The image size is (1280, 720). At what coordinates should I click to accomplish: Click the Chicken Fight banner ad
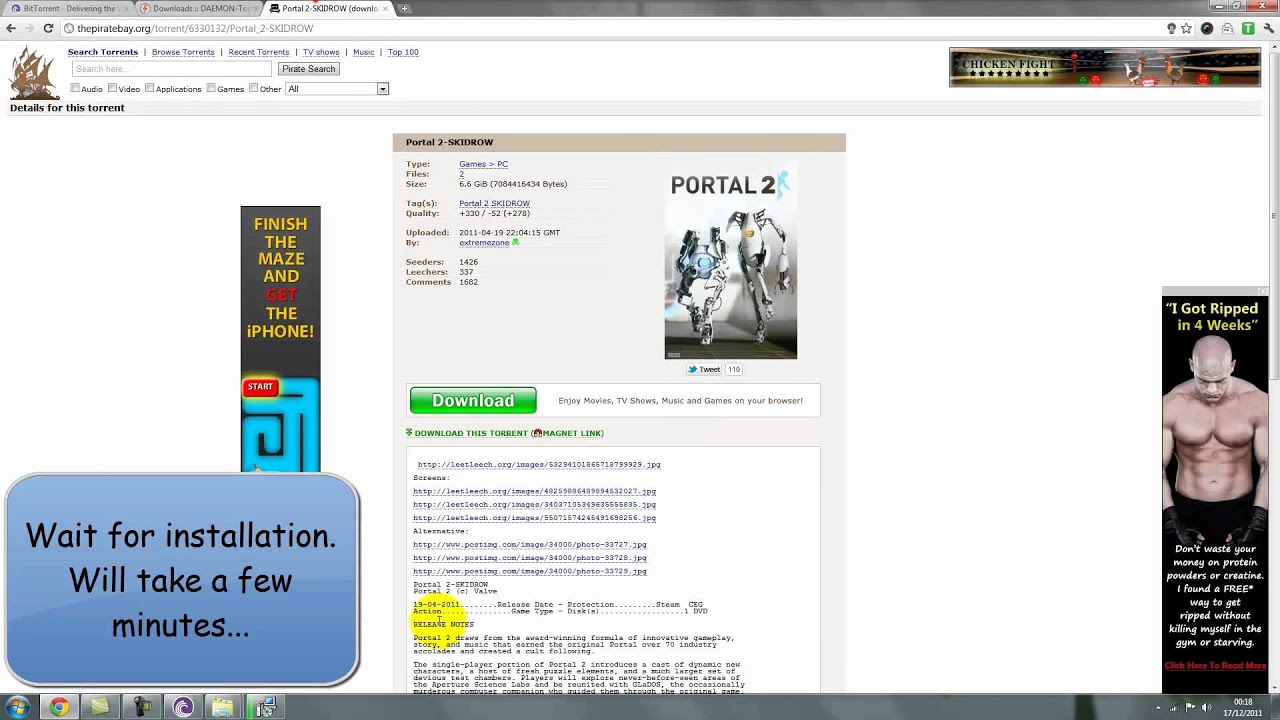[1105, 67]
